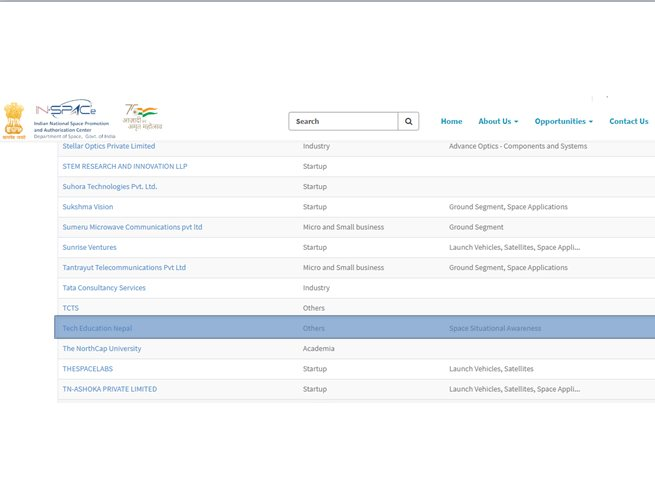The width and height of the screenshot is (655, 493).
Task: Click 'Launch Vehicles, Satellites, Space Appli...' in Sunrise Ventures row
Action: 514,247
